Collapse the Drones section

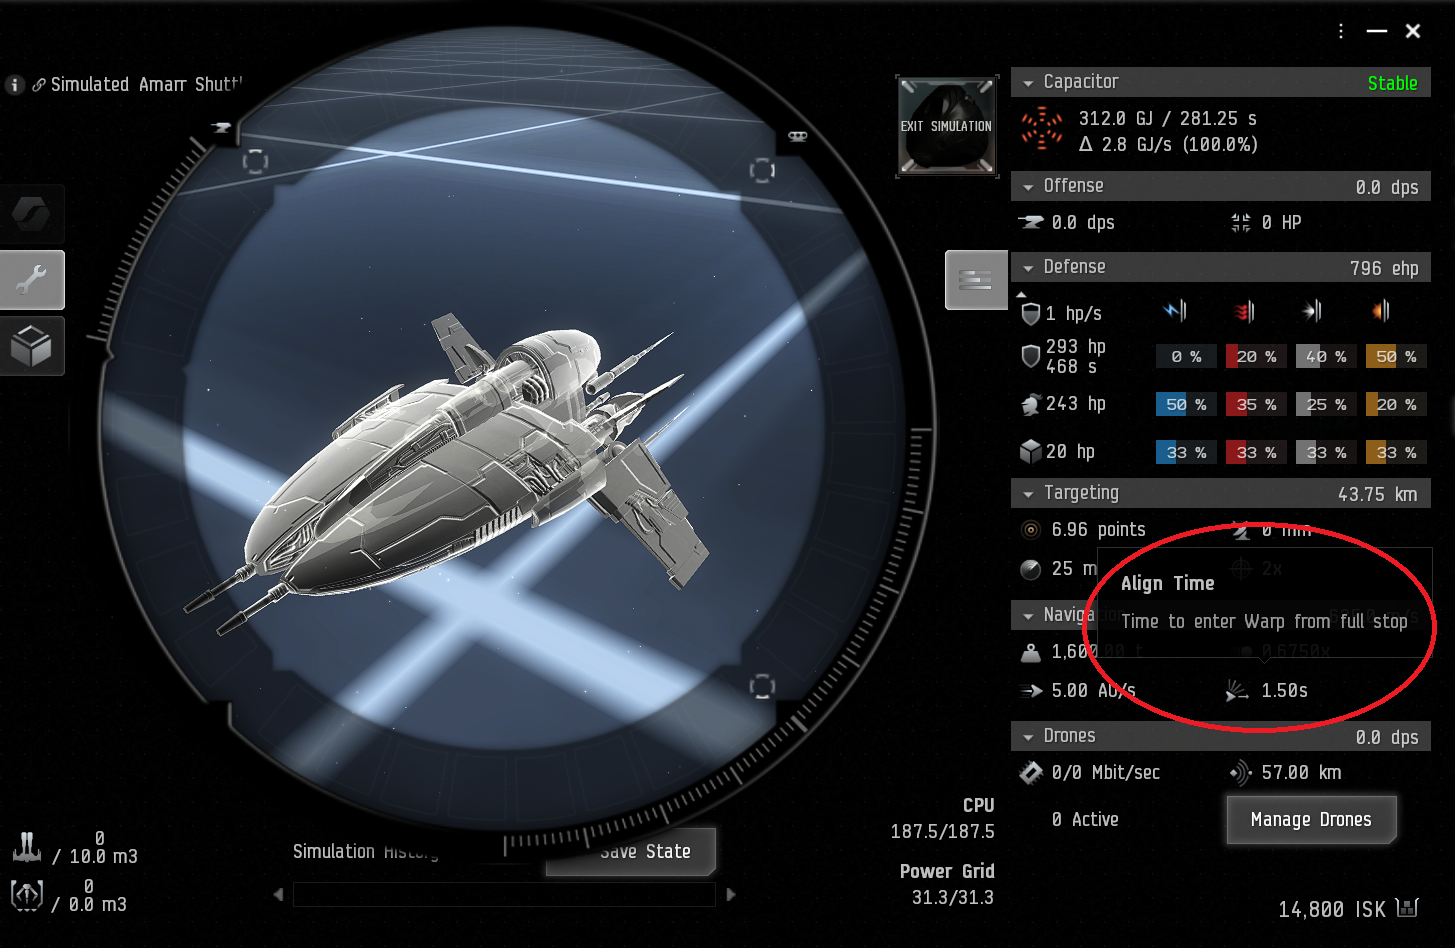coord(1028,737)
